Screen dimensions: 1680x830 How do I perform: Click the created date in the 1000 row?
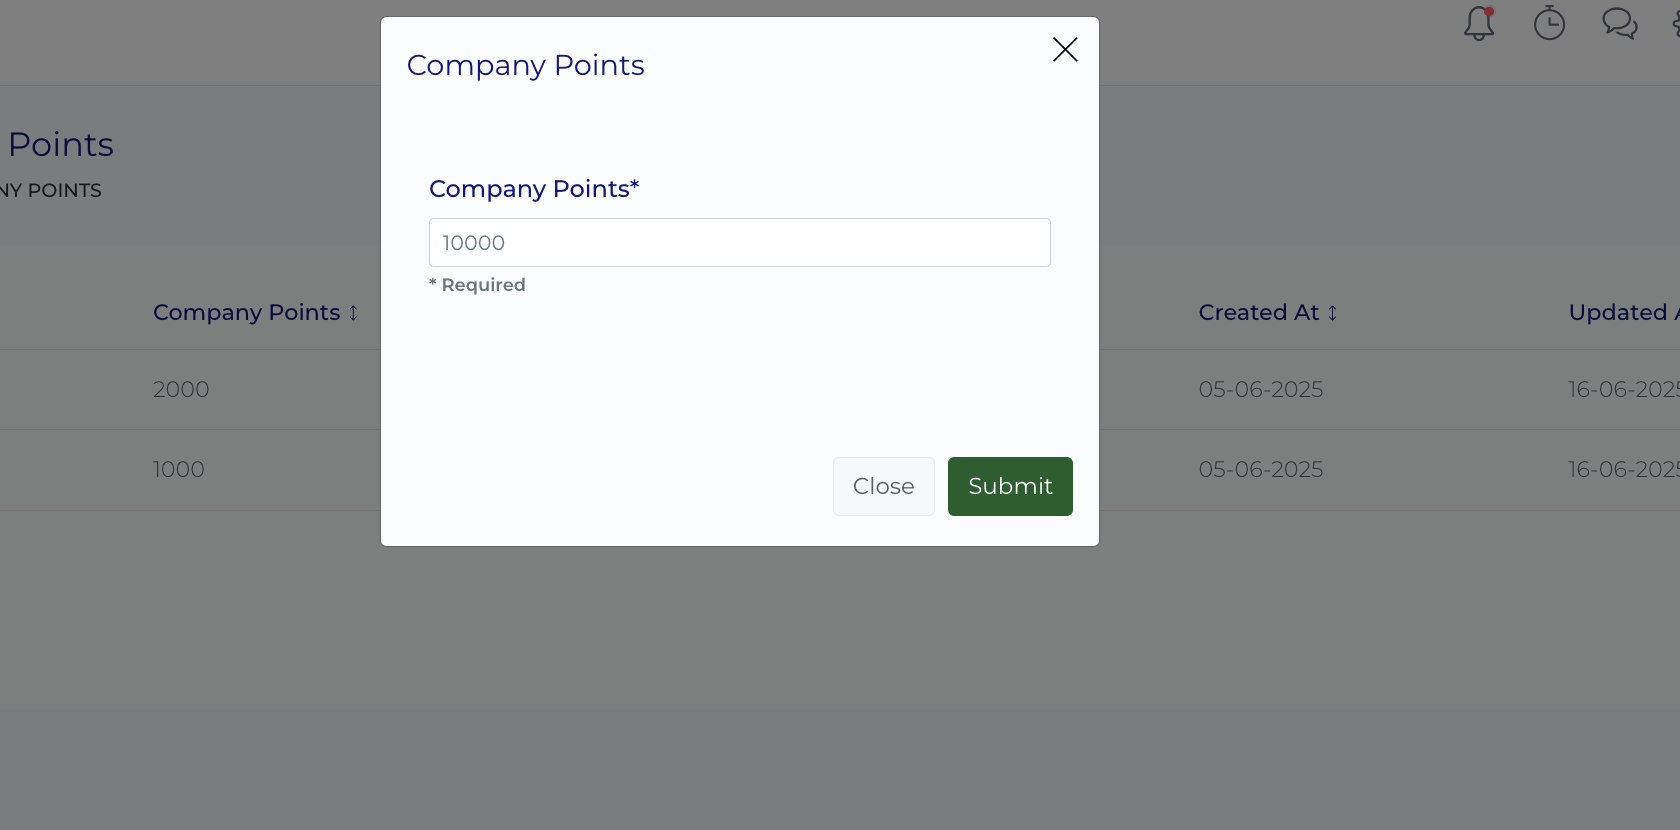point(1260,470)
